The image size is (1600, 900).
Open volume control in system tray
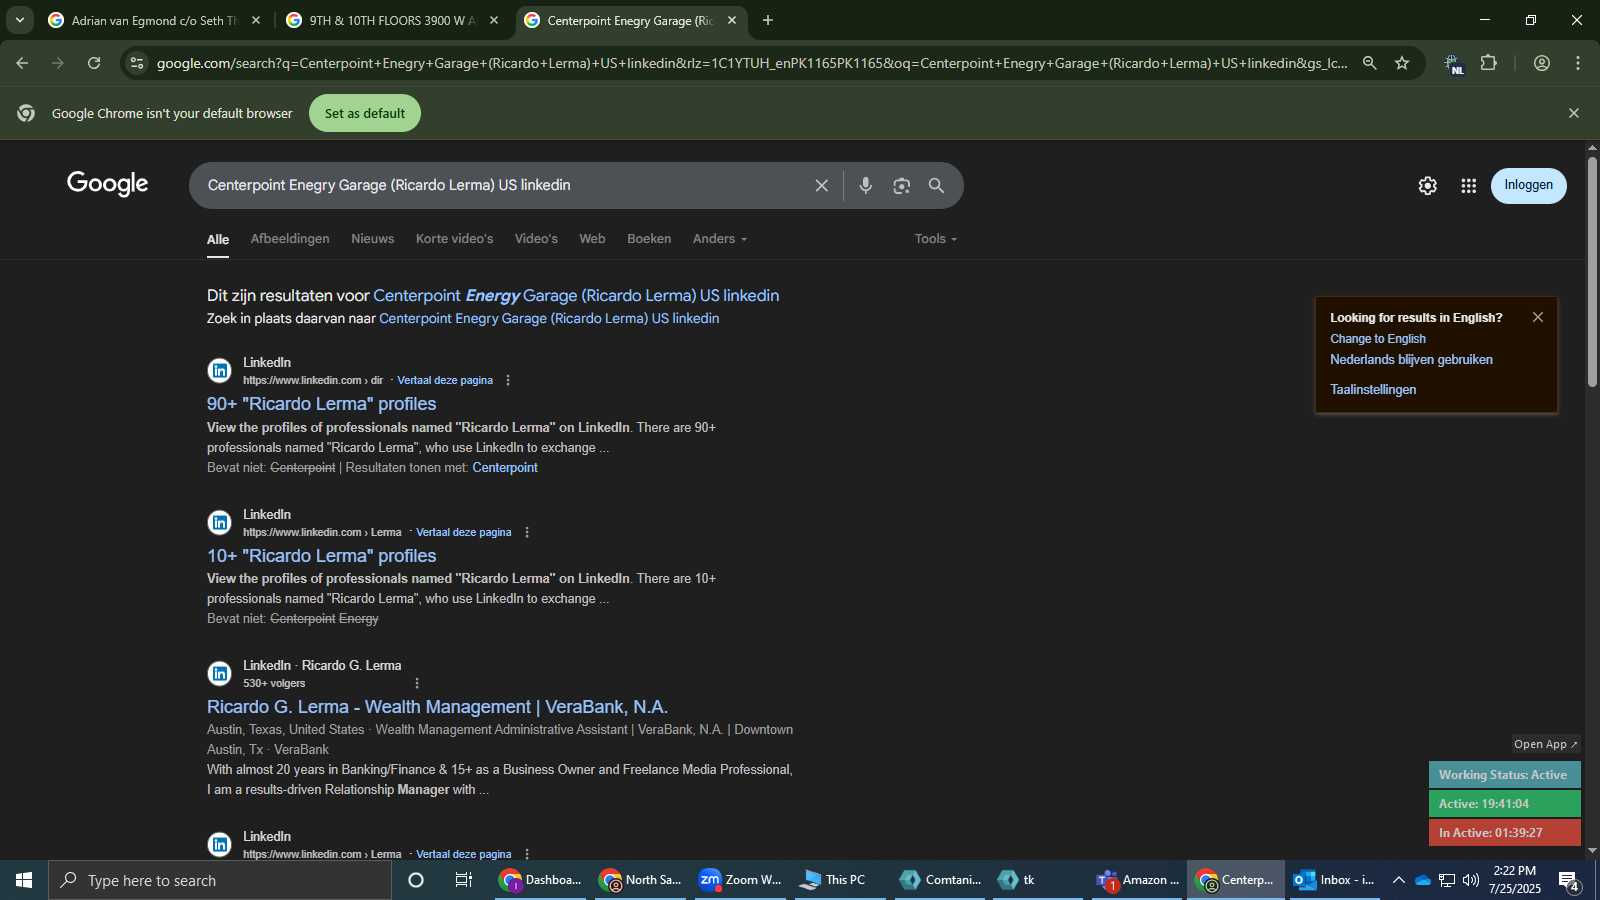point(1470,880)
